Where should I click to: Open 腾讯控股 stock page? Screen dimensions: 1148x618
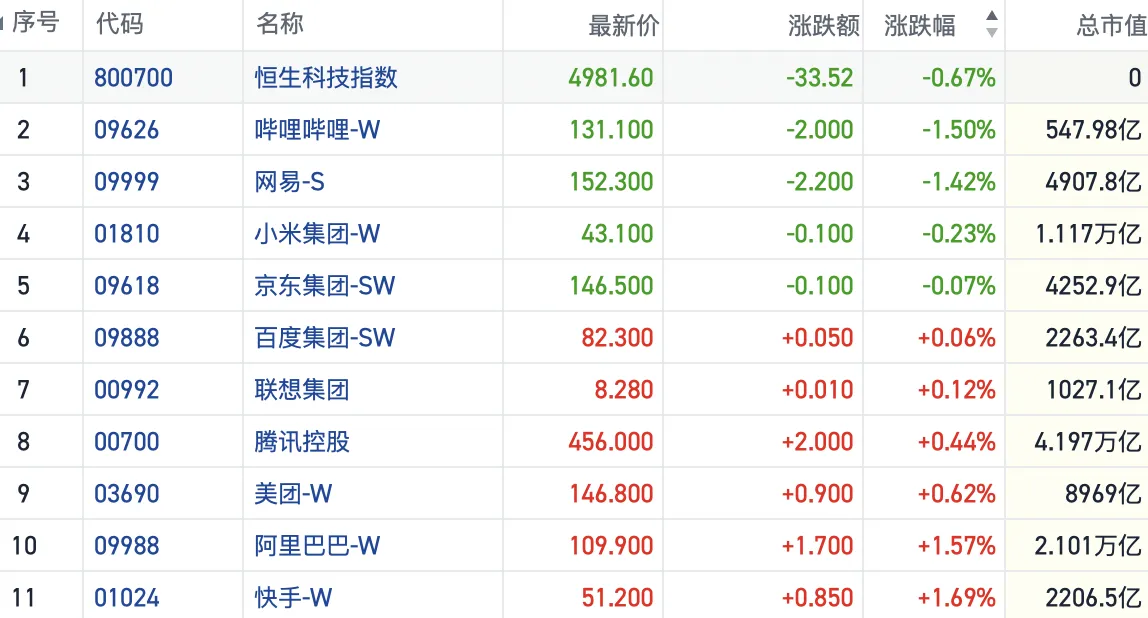click(x=302, y=442)
